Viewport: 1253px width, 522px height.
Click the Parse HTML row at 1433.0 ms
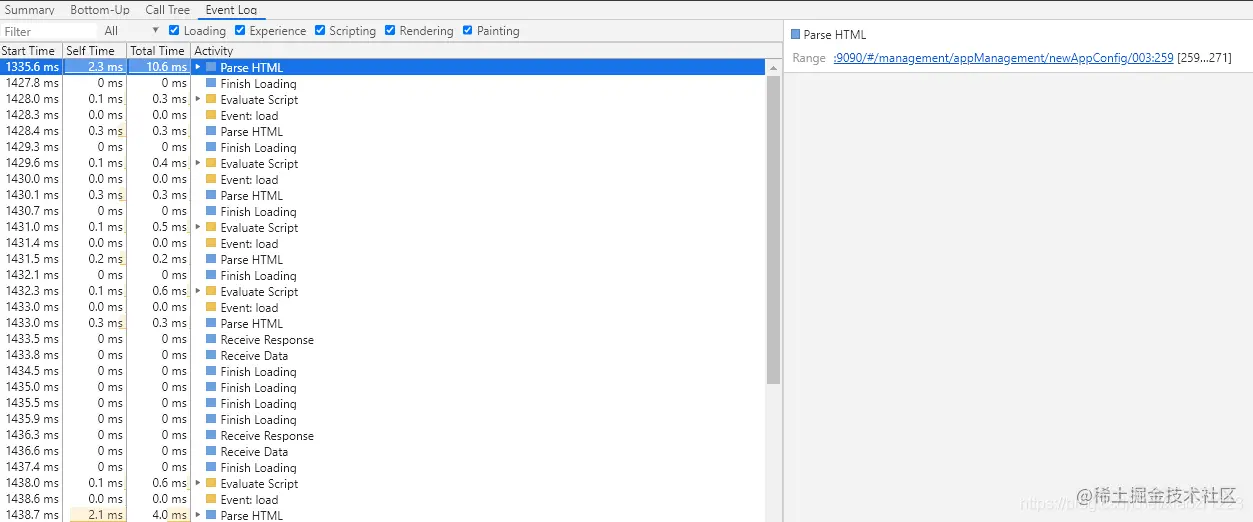click(x=383, y=323)
